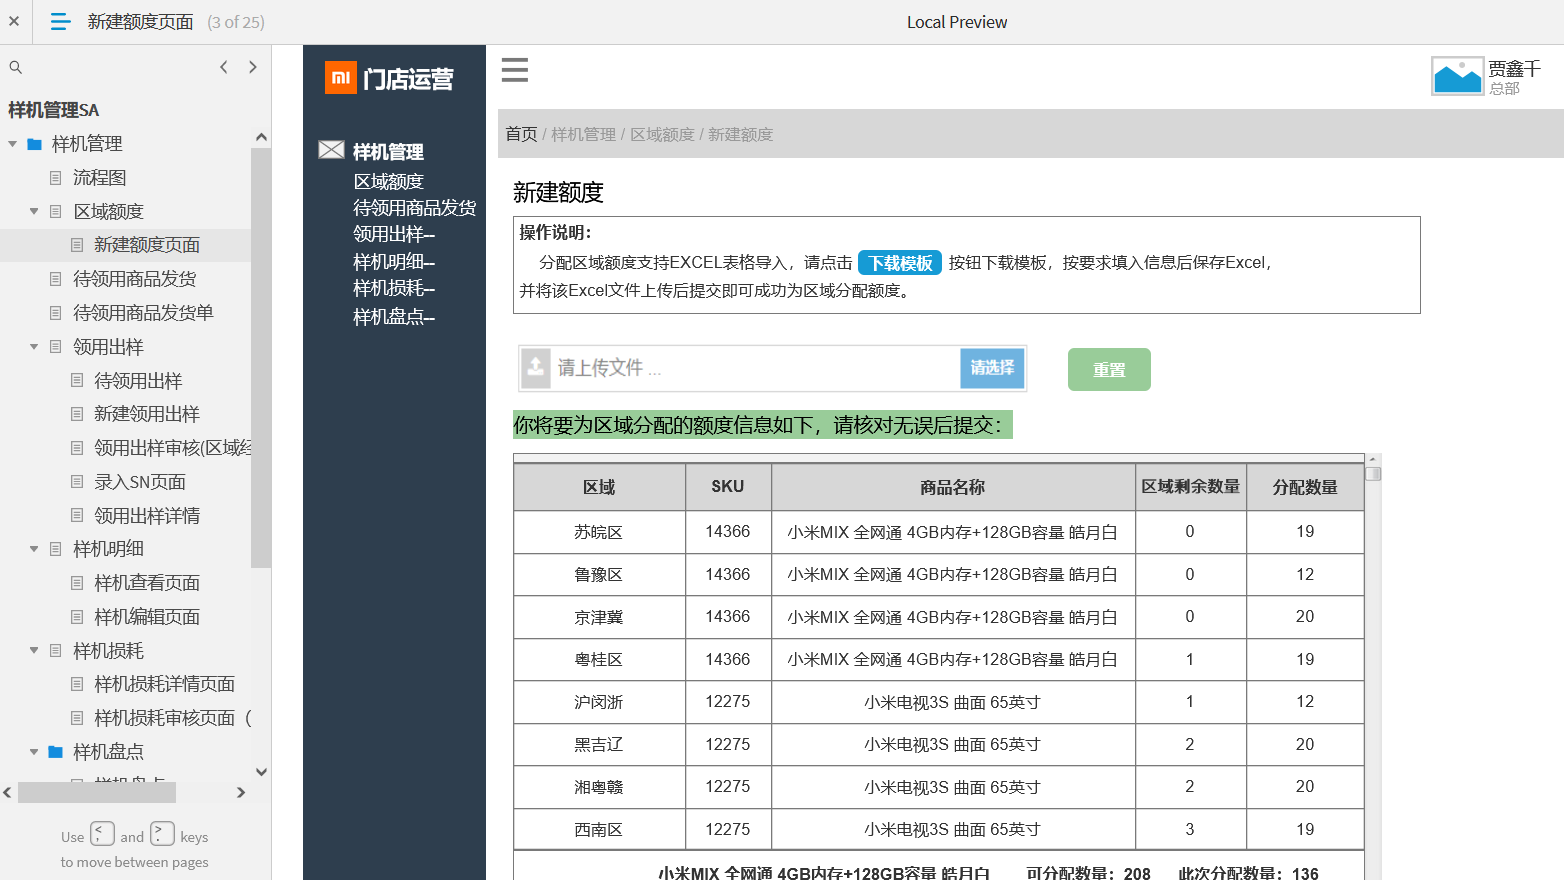Open the 领用出样详情 page
Screen dimensions: 1564x880
point(147,516)
